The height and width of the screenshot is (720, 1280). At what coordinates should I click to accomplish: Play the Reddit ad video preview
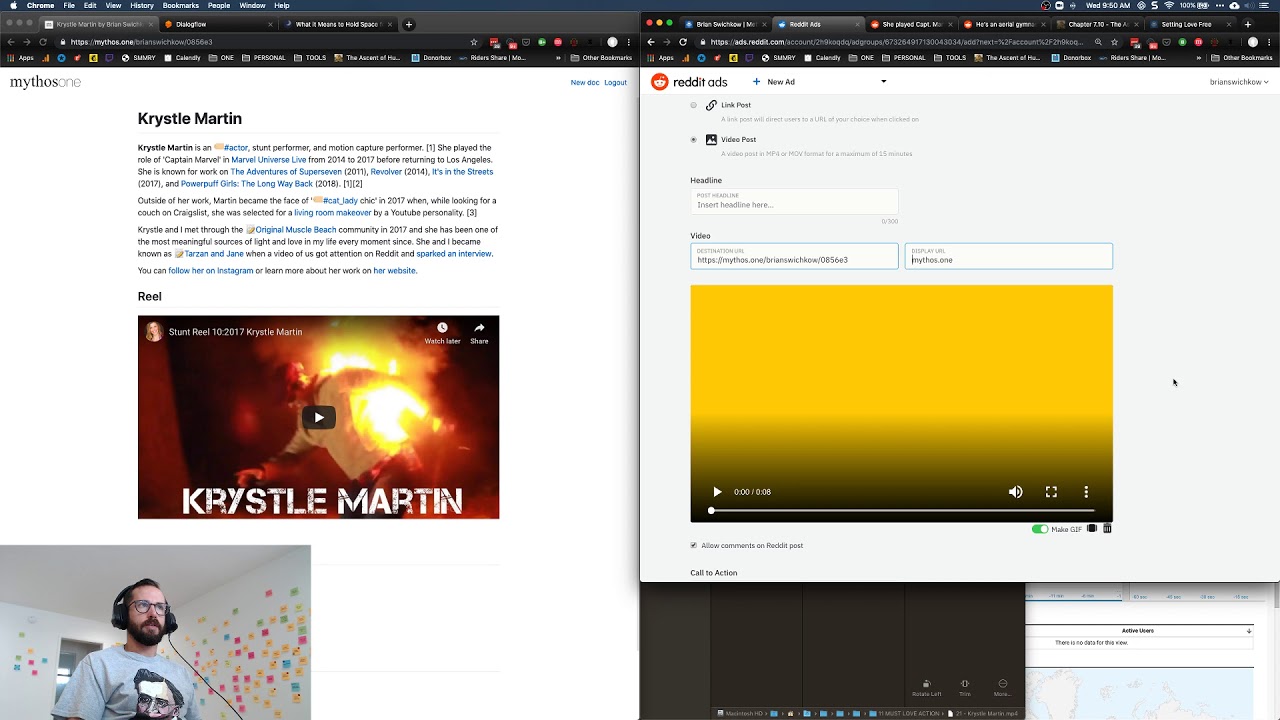[717, 492]
